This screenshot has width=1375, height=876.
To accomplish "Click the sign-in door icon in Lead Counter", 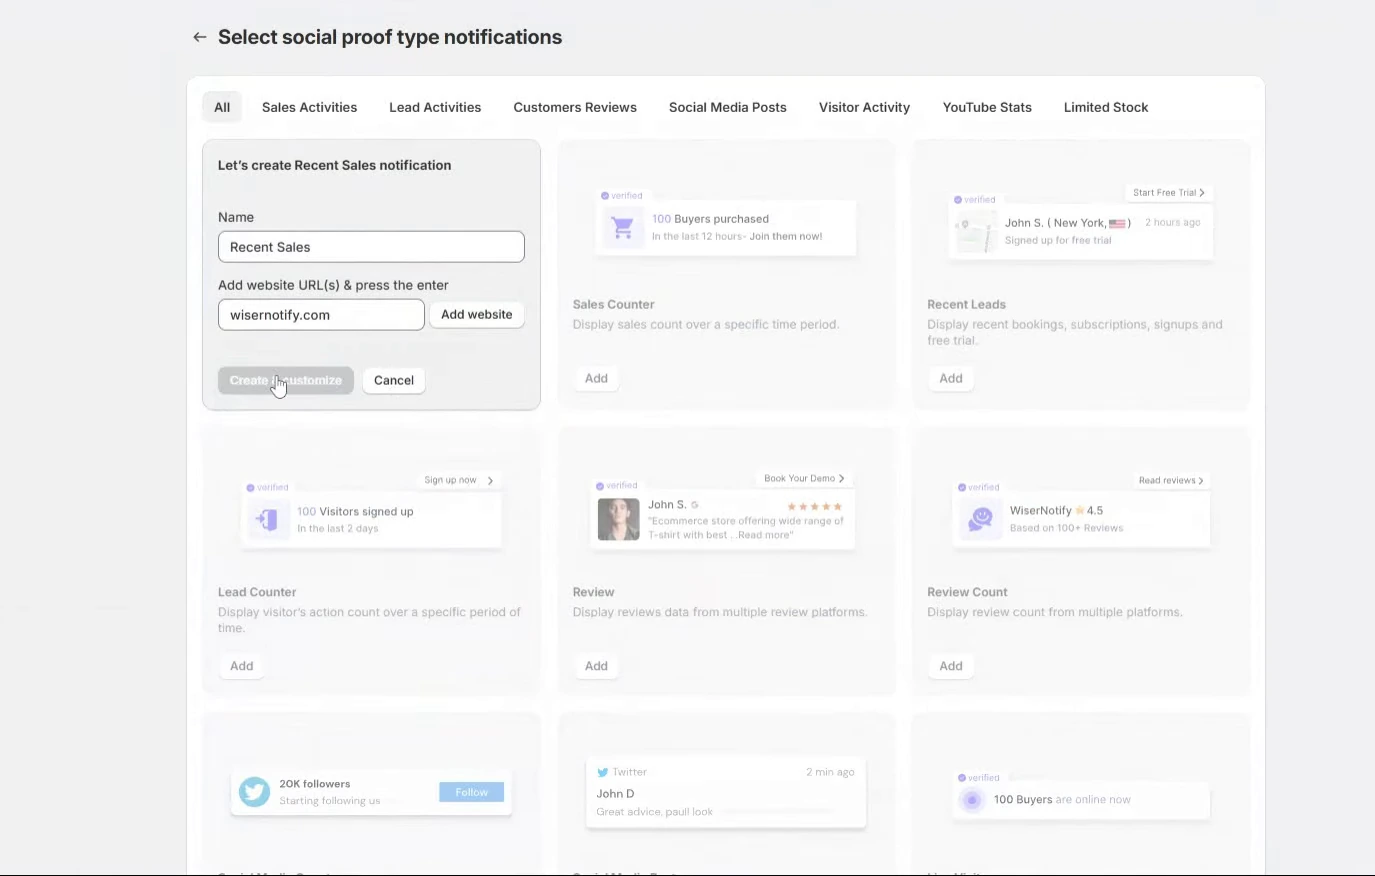I will [x=268, y=519].
